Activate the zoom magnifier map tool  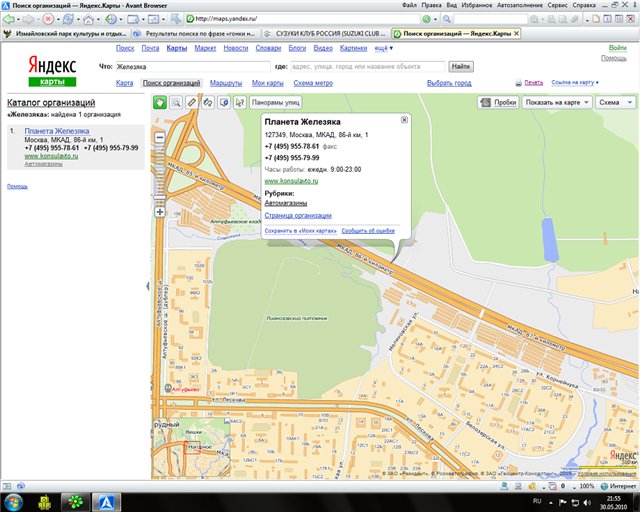point(176,102)
